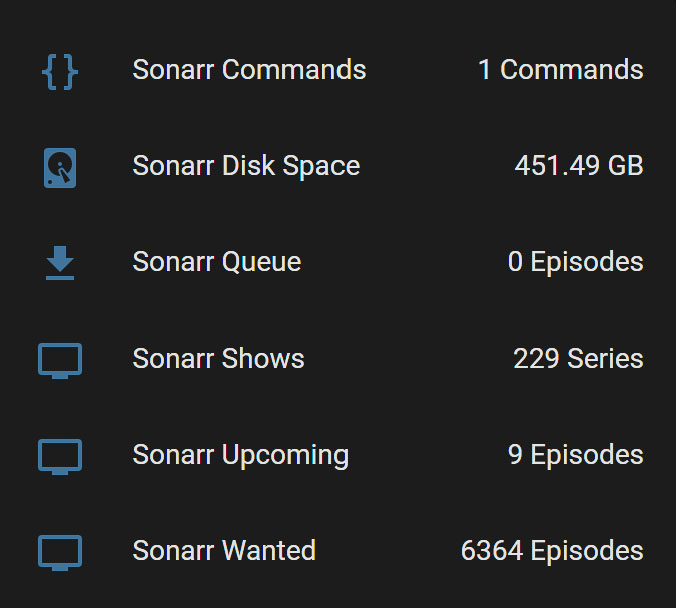Click the '229' shows count number
This screenshot has width=676, height=608.
pos(536,359)
